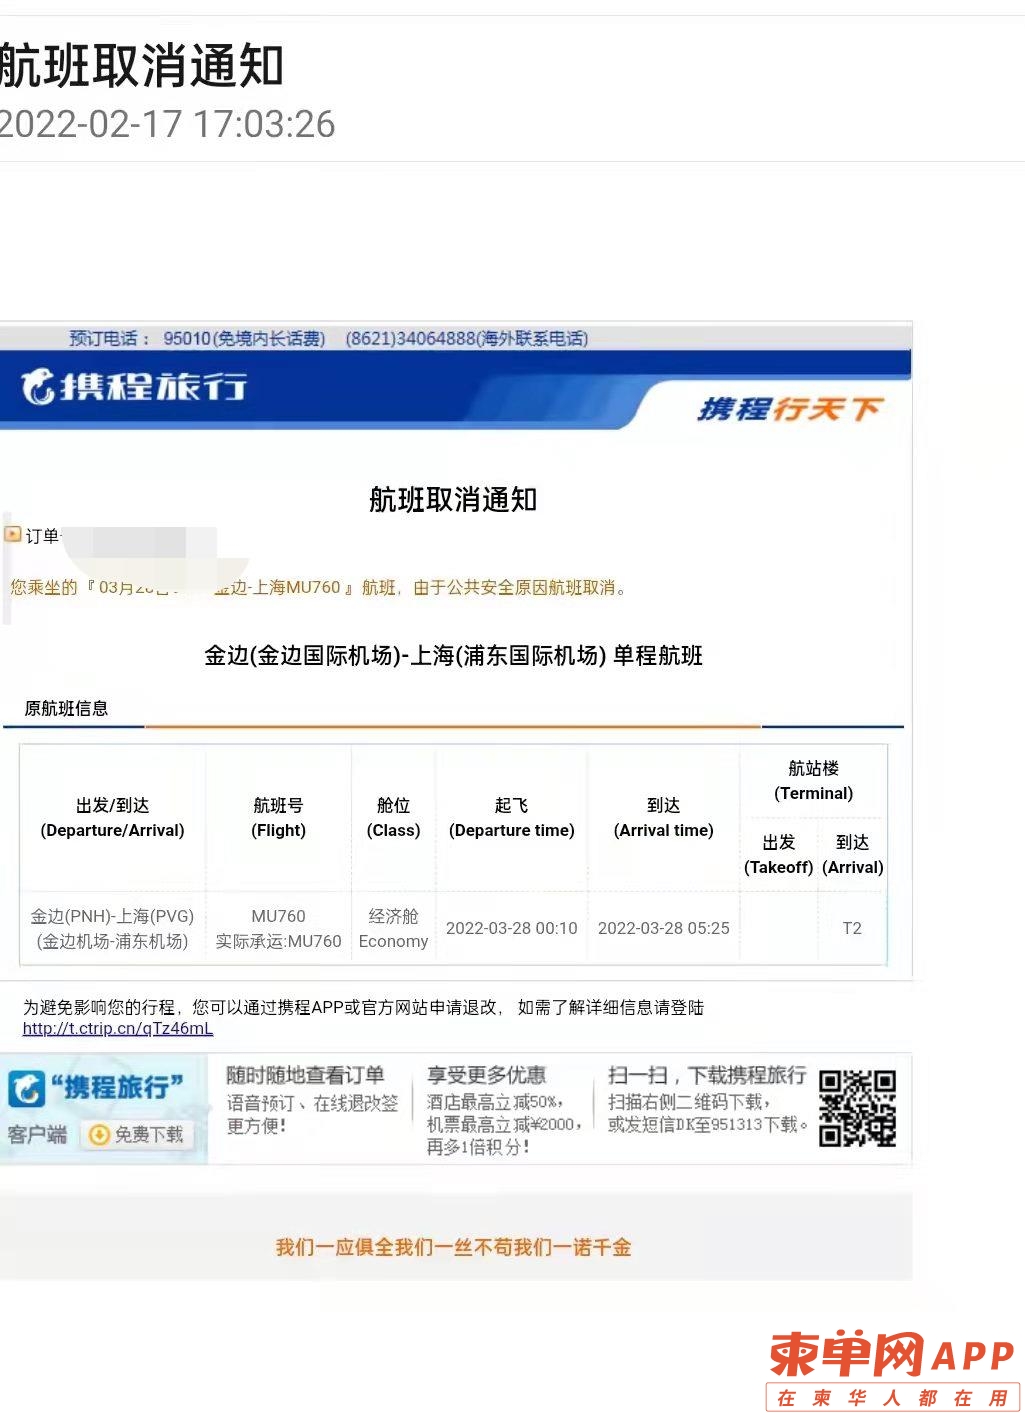Click the 携程旅行 client app icon
The height and width of the screenshot is (1415, 1025).
click(27, 1089)
